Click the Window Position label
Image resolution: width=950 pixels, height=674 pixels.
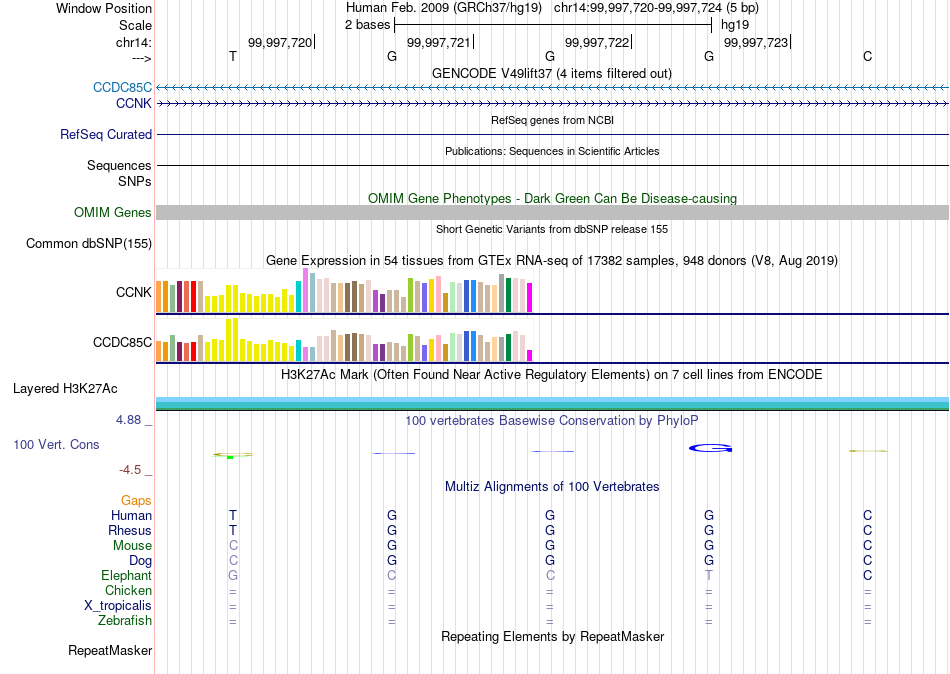click(x=104, y=8)
